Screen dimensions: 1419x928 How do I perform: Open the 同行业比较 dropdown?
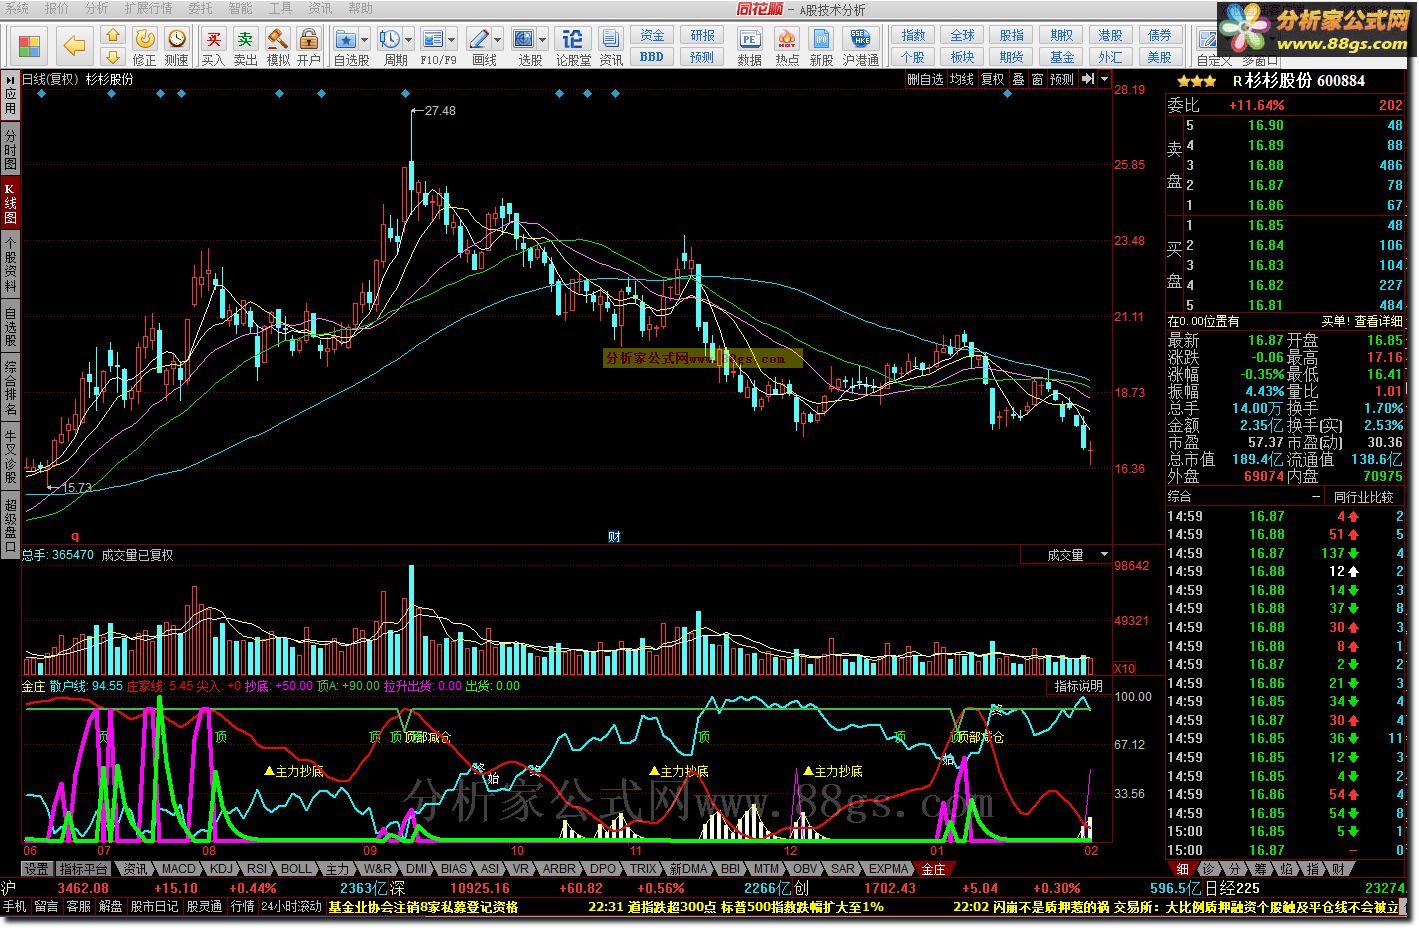pyautogui.click(x=1363, y=496)
